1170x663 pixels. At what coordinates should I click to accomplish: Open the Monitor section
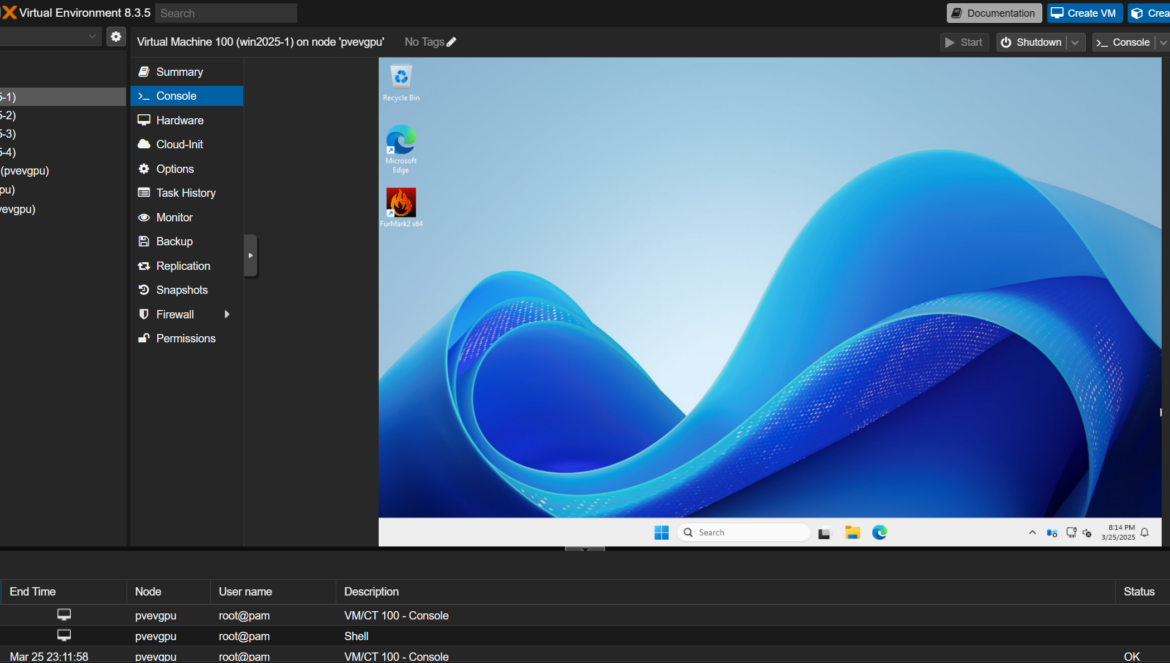point(187,218)
